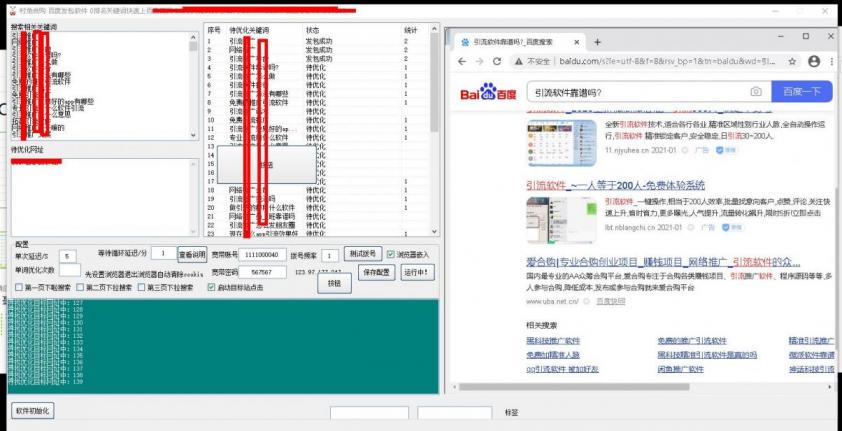Click the 软件初始化 button

click(x=32, y=411)
